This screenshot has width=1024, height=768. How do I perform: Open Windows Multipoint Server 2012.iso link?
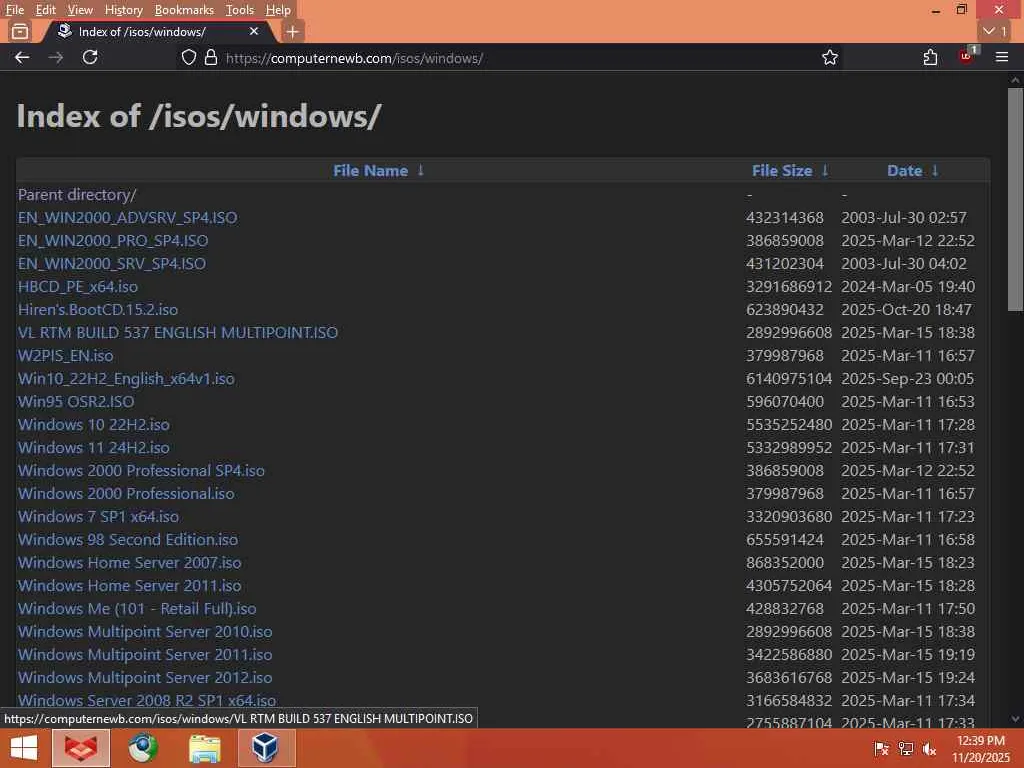(145, 677)
